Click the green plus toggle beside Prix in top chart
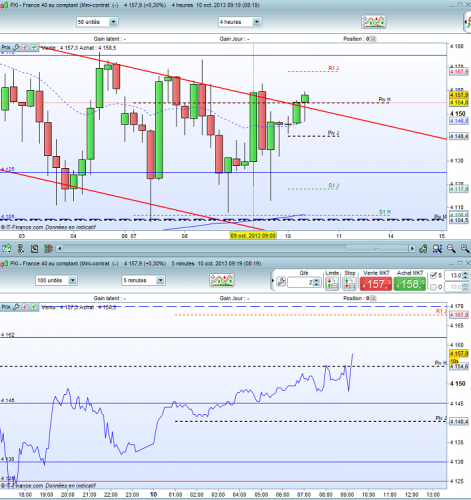 click(x=34, y=48)
